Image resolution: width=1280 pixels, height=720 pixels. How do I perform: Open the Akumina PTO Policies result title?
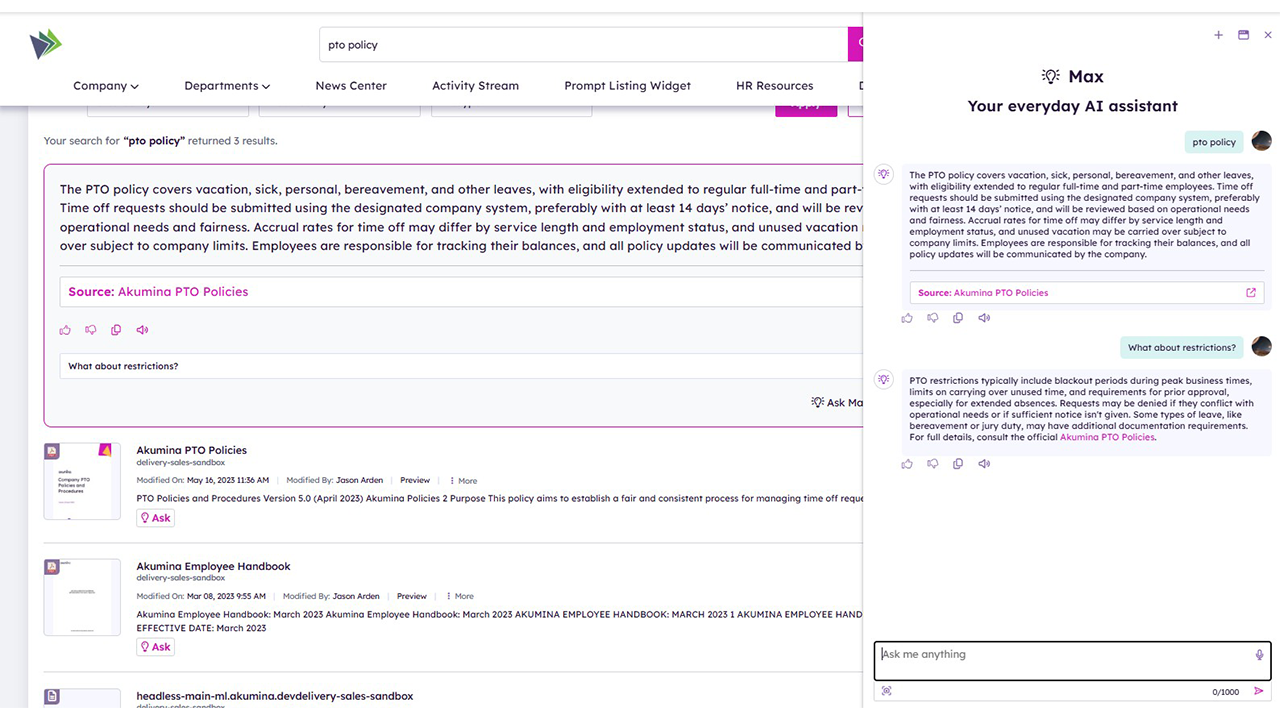[191, 450]
